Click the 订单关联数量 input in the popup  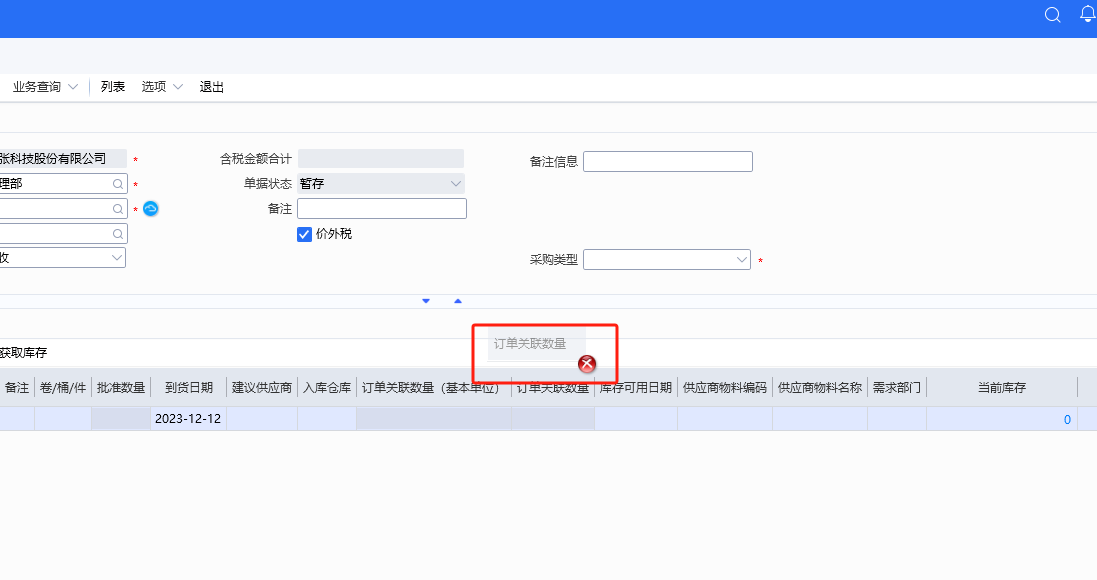[x=532, y=343]
